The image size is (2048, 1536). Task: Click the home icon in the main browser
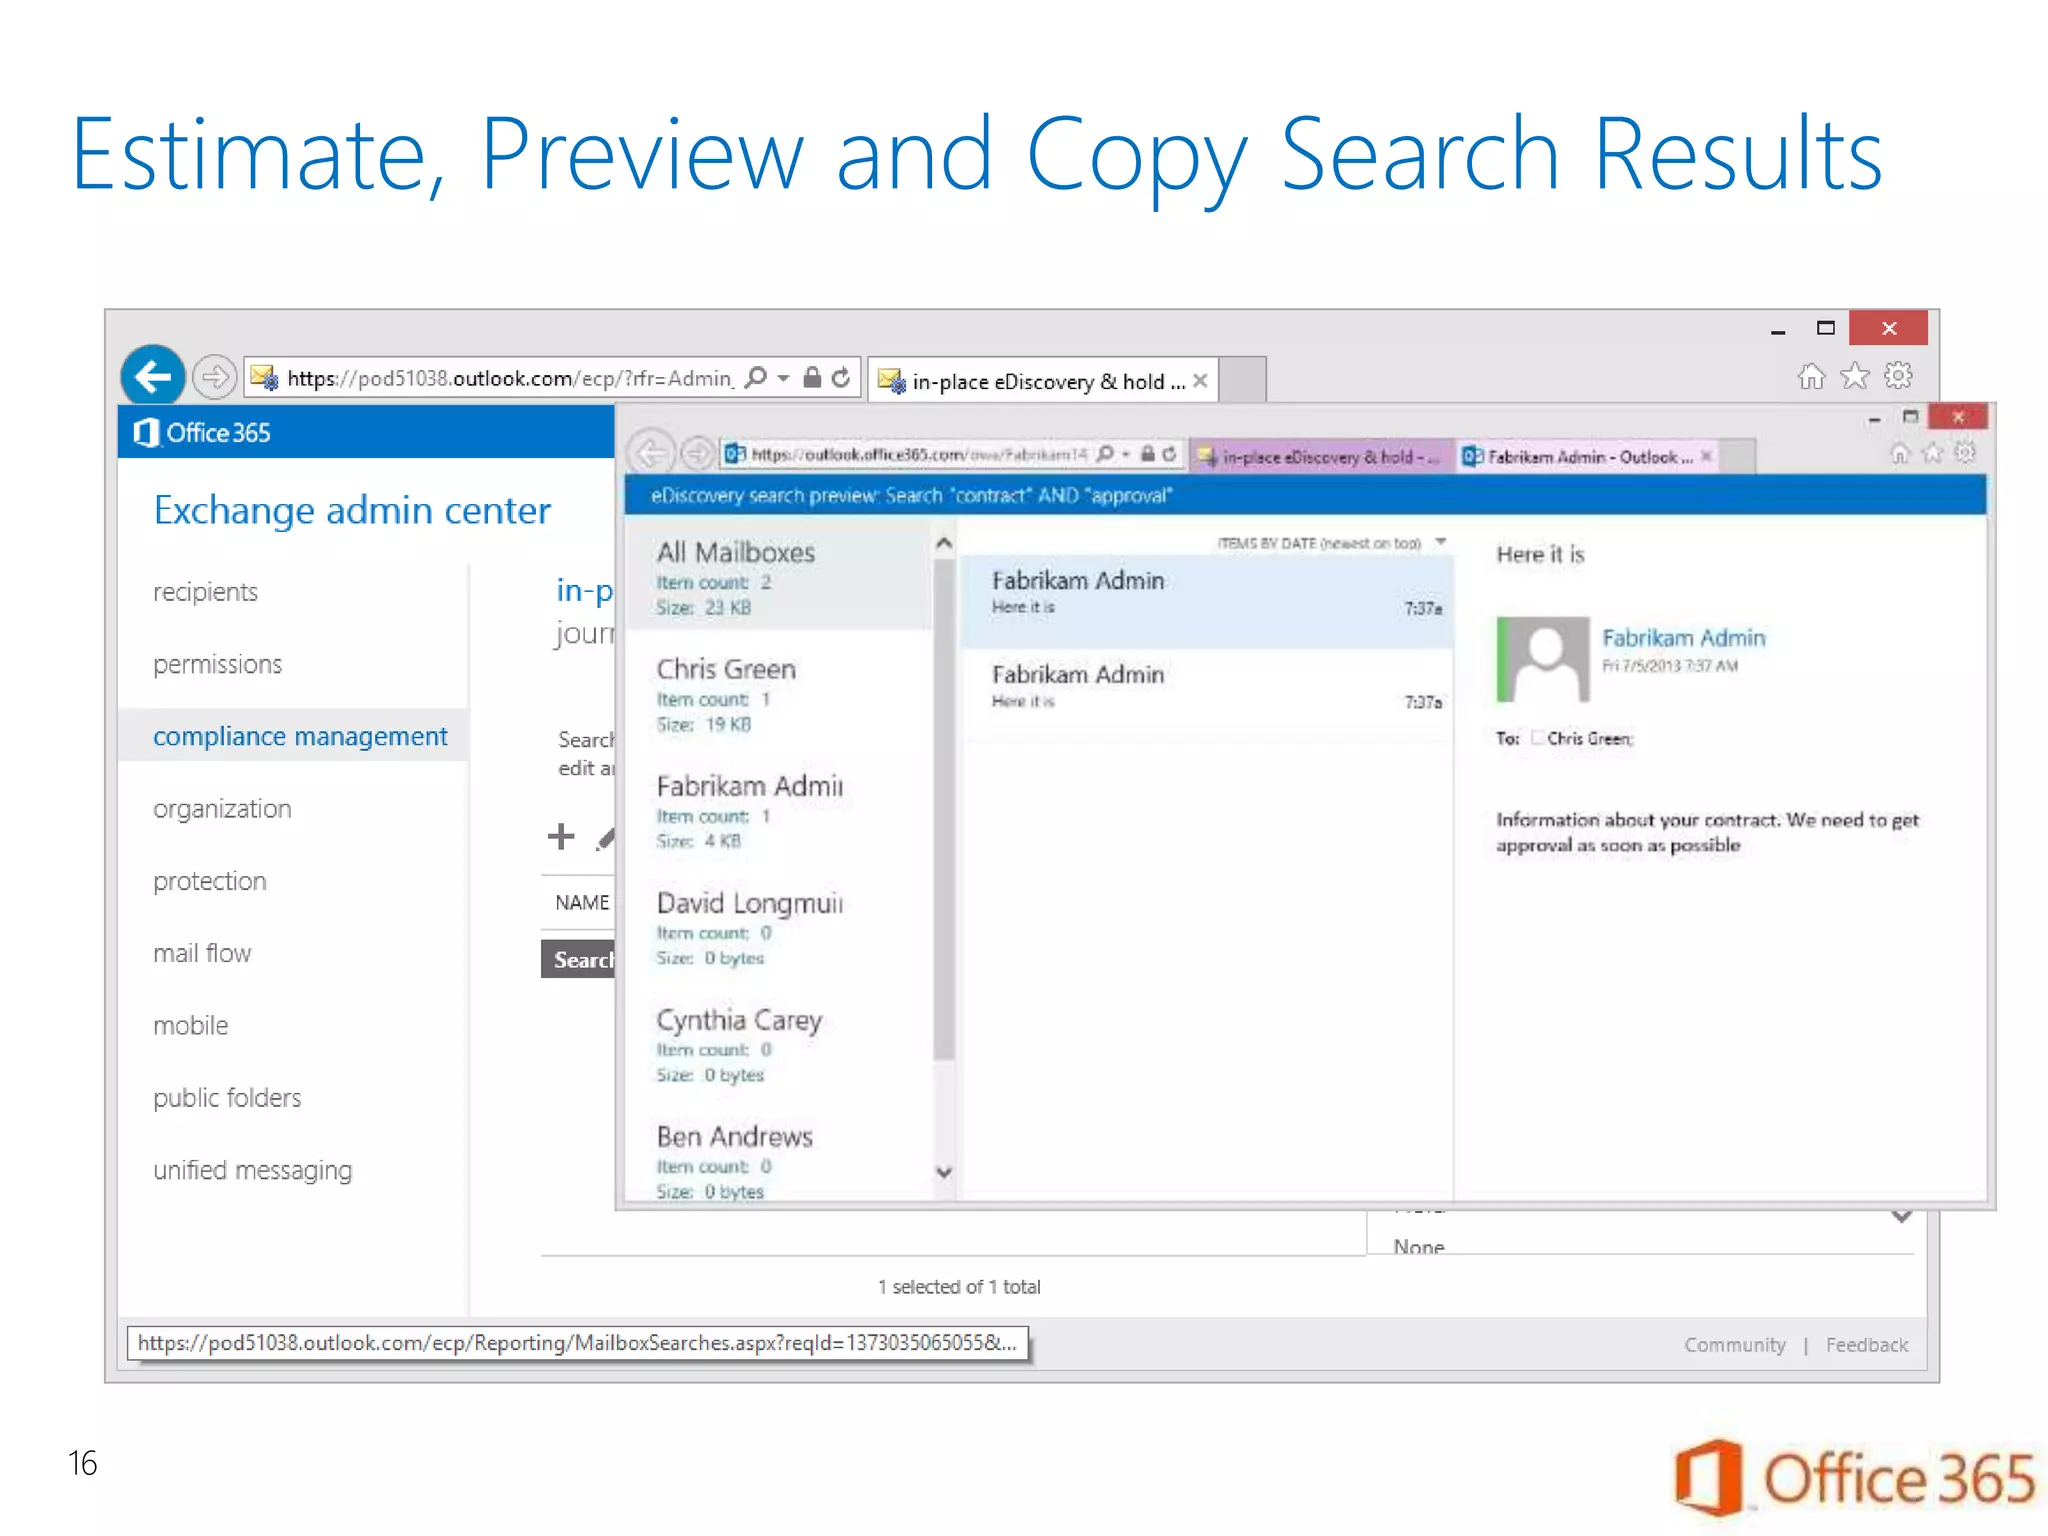1811,376
